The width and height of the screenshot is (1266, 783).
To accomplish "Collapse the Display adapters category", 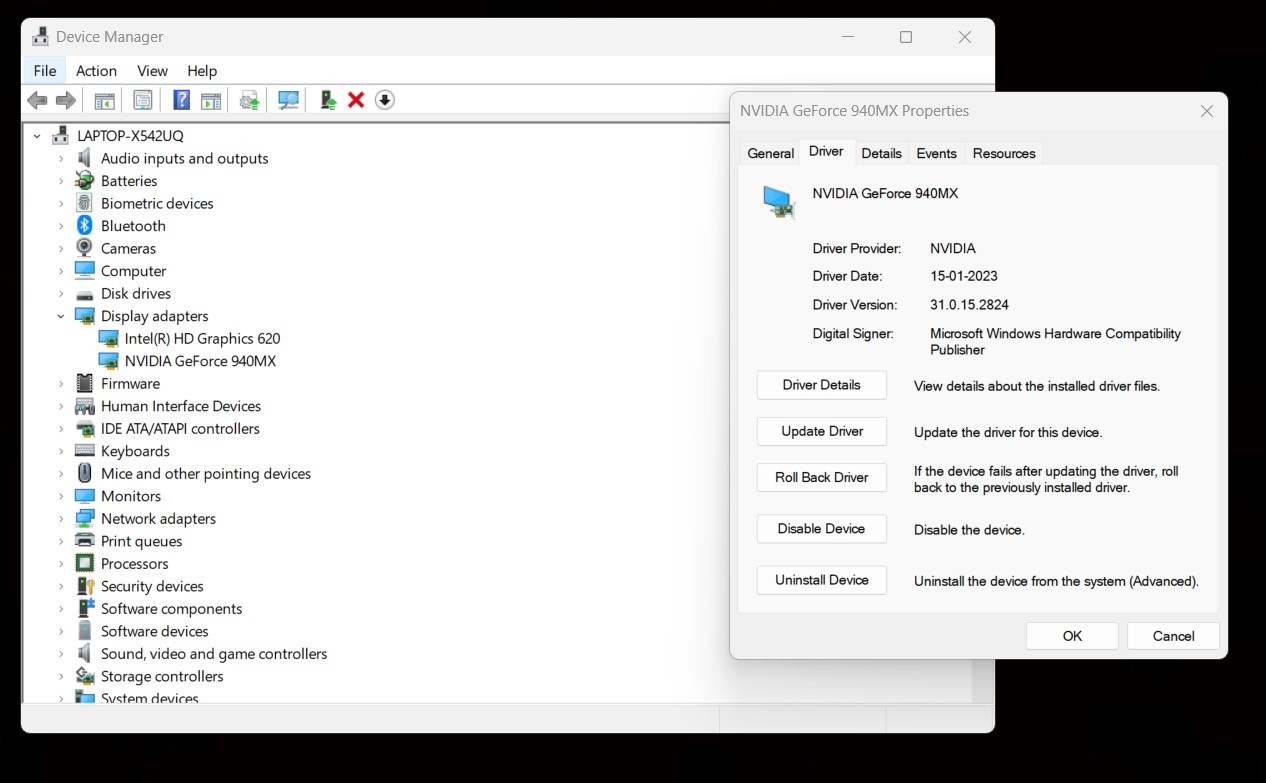I will [x=61, y=316].
